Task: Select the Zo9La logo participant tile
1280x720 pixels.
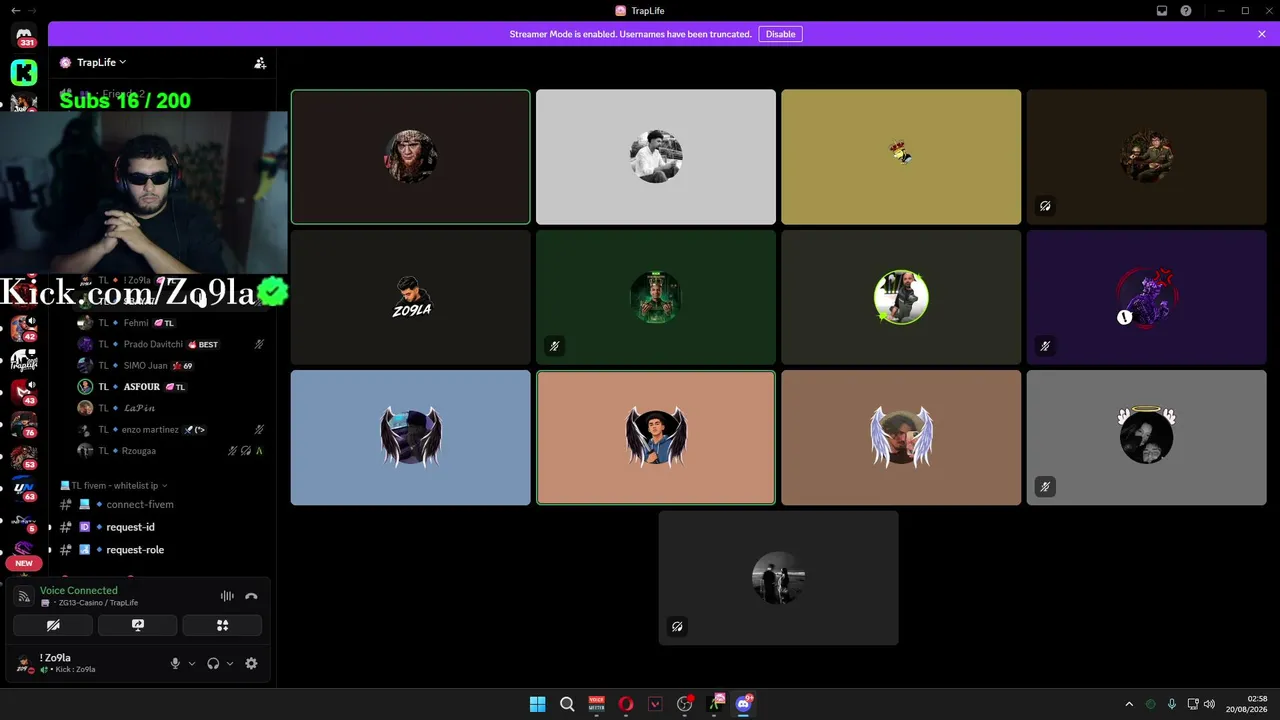Action: (411, 298)
